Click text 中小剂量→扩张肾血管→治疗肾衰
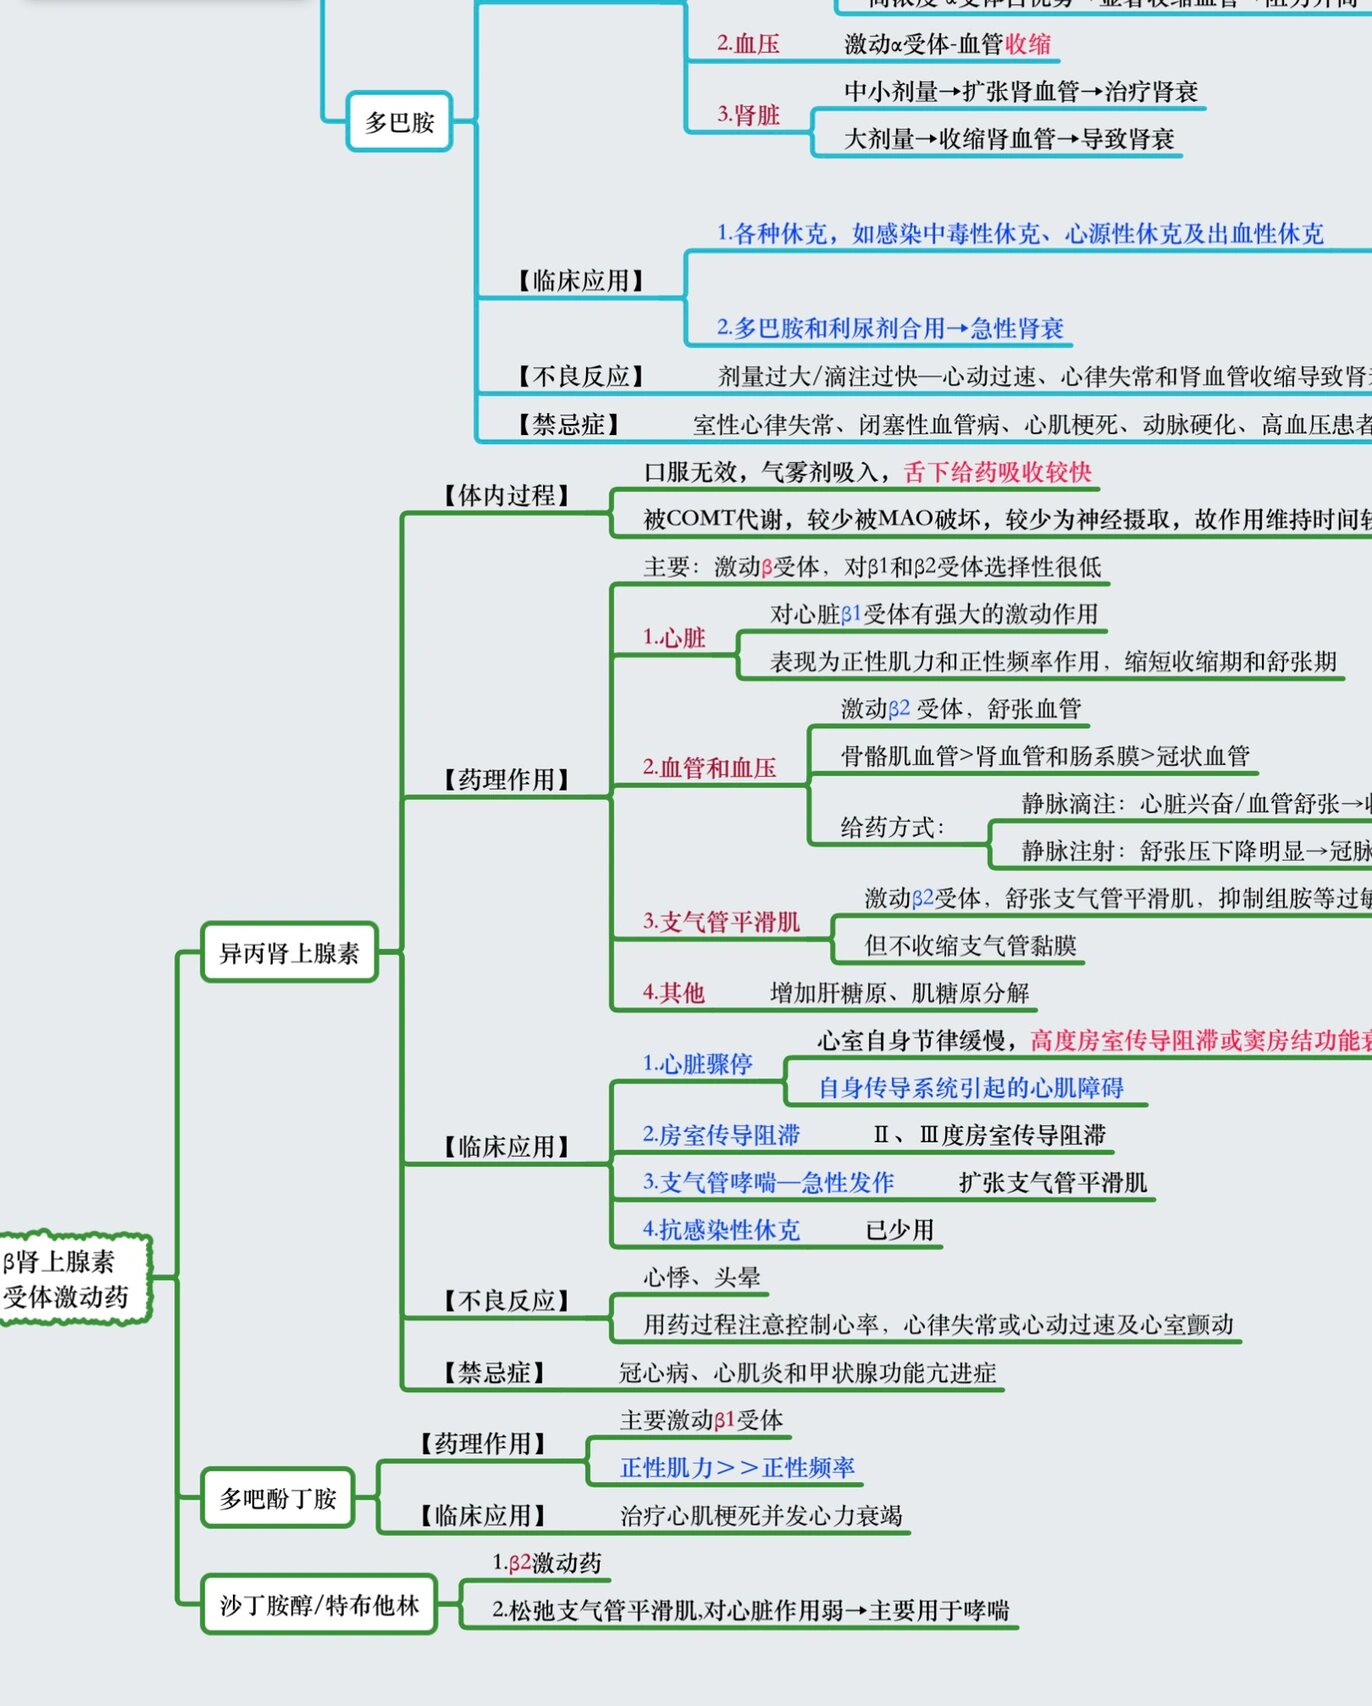The height and width of the screenshot is (1706, 1372). 1020,92
